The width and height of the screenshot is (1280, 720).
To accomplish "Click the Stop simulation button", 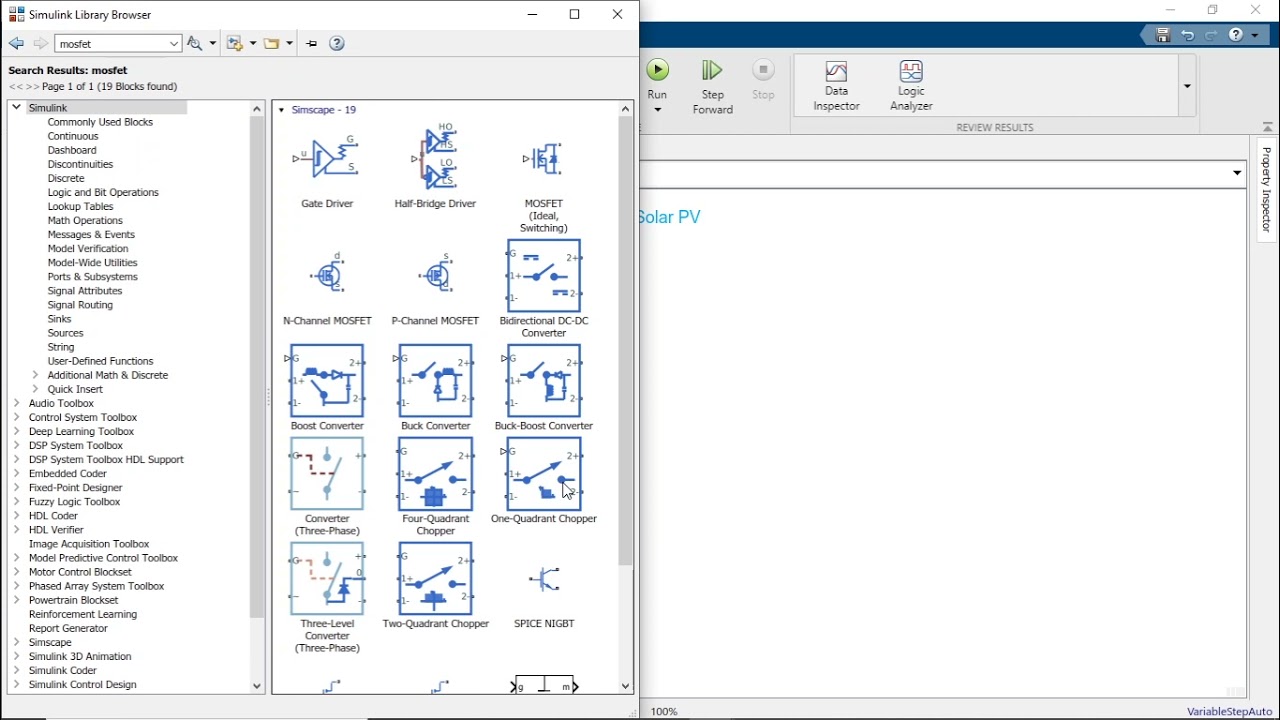I will point(763,79).
